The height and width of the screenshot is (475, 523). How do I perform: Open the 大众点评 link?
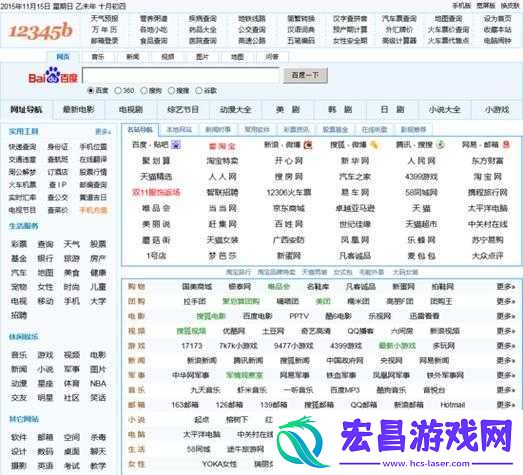[488, 256]
